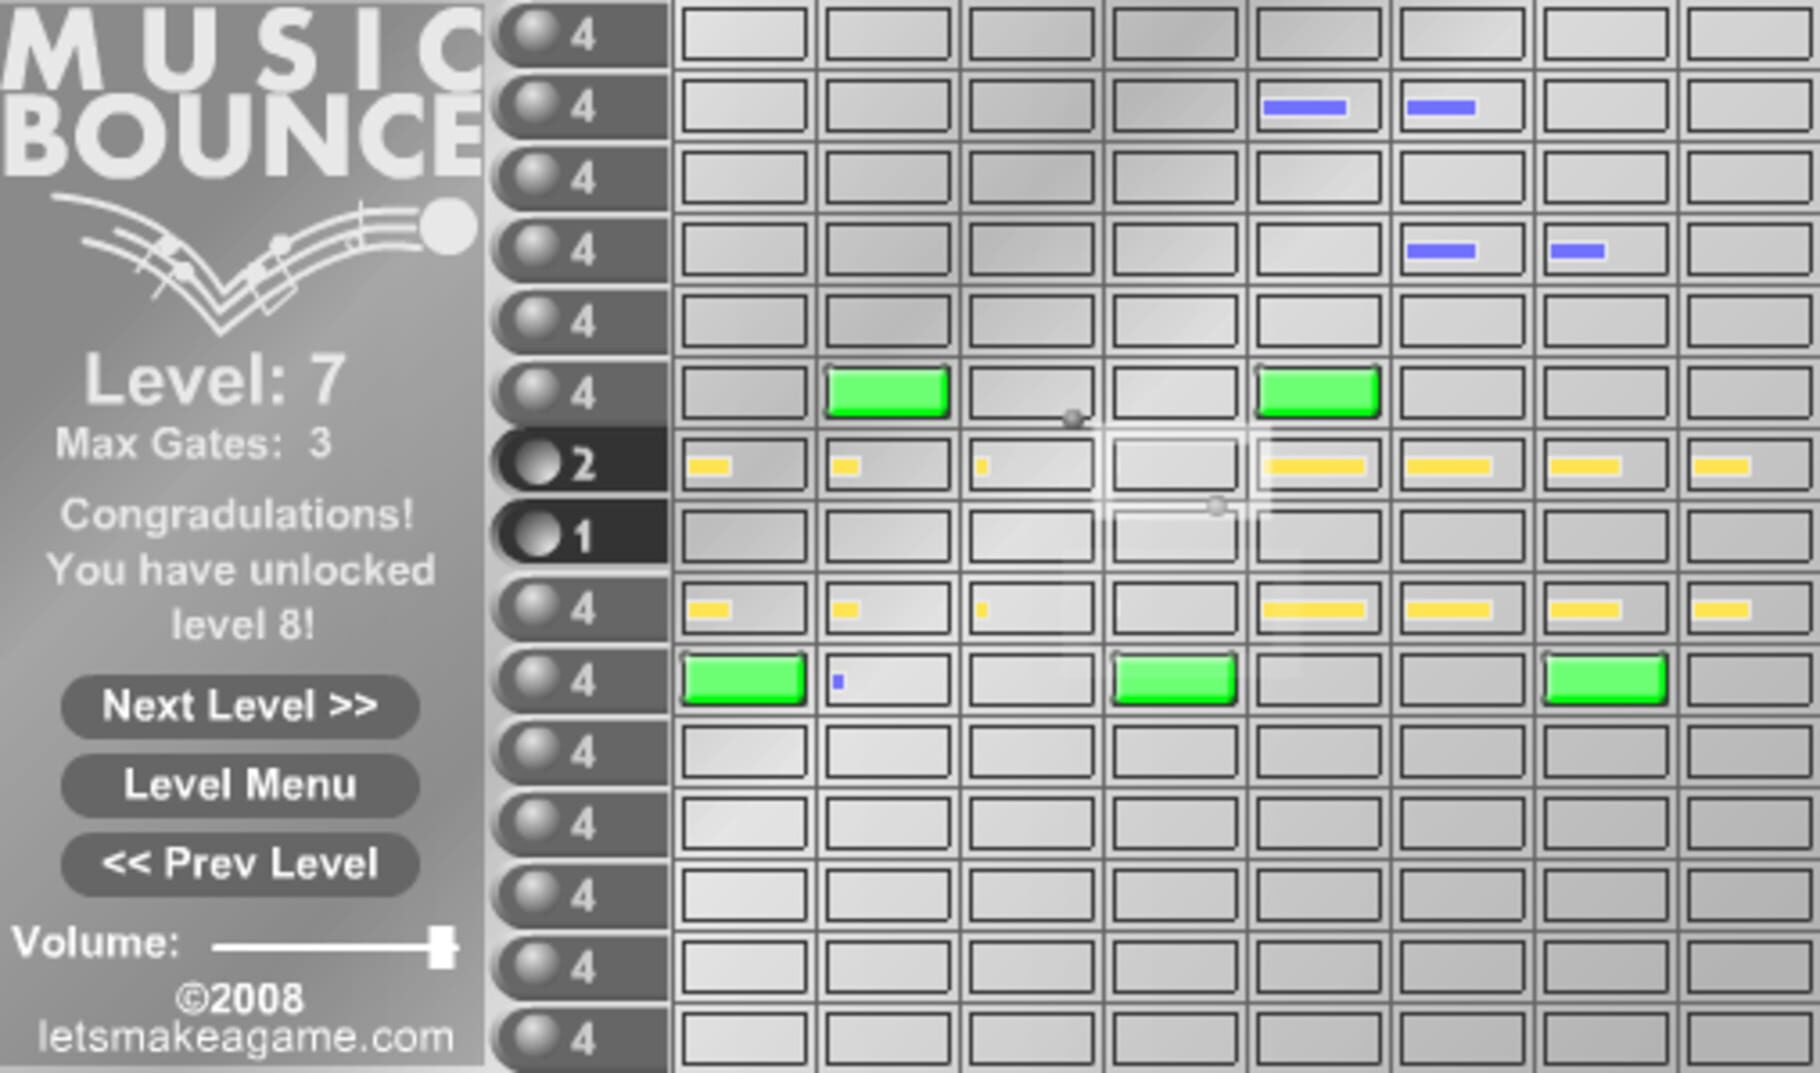Toggle the first cell of the top row

pos(743,33)
